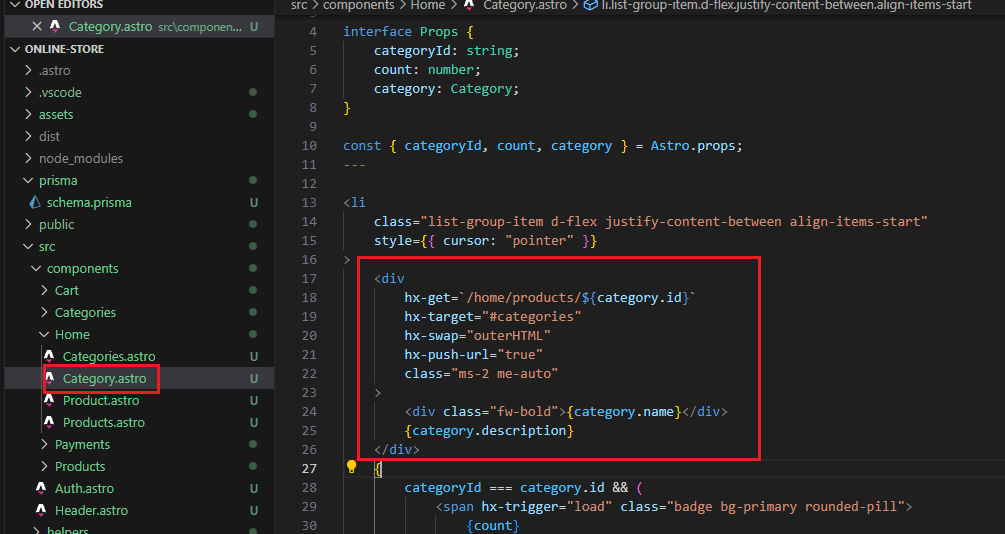This screenshot has width=1005, height=534.
Task: Click Astro icon in Open Editors entry
Action: (55, 26)
